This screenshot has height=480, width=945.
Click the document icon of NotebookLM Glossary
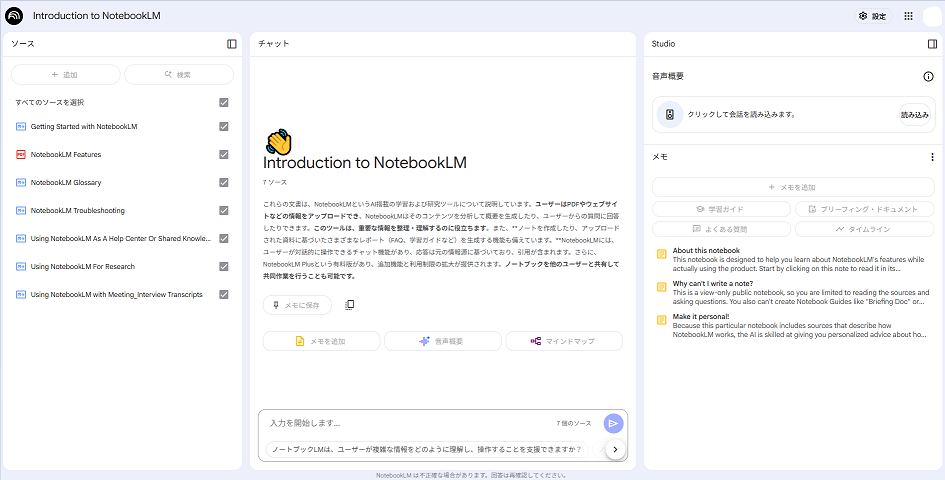21,182
